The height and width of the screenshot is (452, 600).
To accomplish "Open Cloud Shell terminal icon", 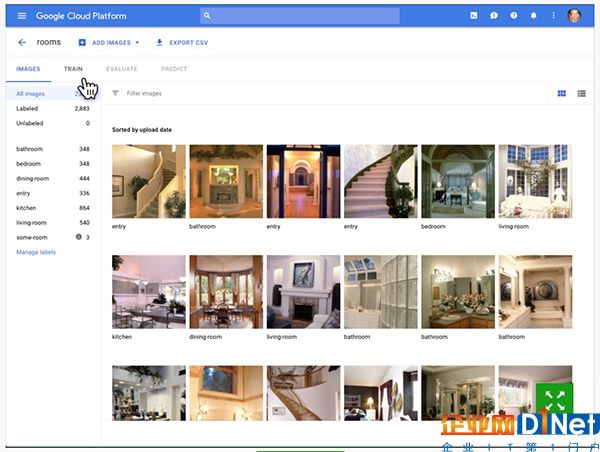I will pos(474,15).
